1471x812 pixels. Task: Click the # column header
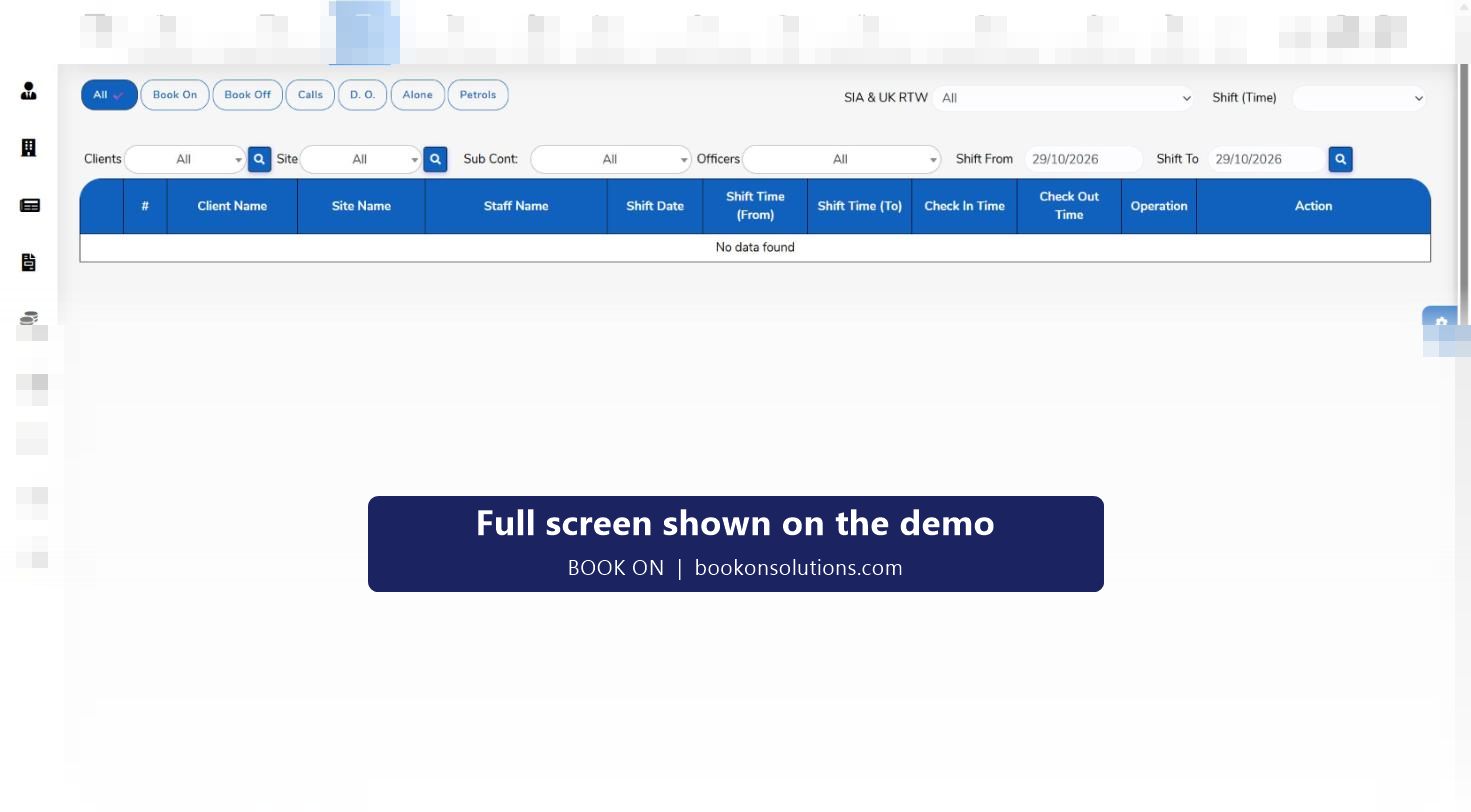pos(145,206)
